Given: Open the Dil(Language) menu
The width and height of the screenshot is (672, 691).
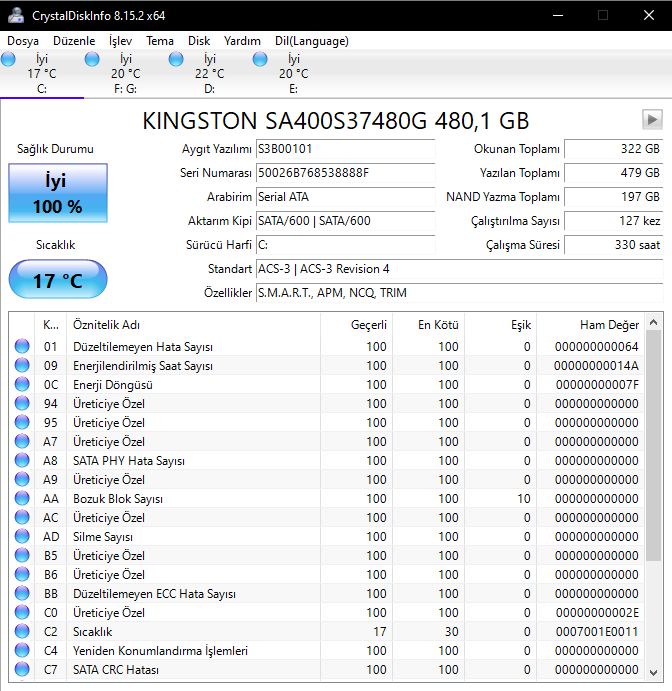Looking at the screenshot, I should pos(311,41).
